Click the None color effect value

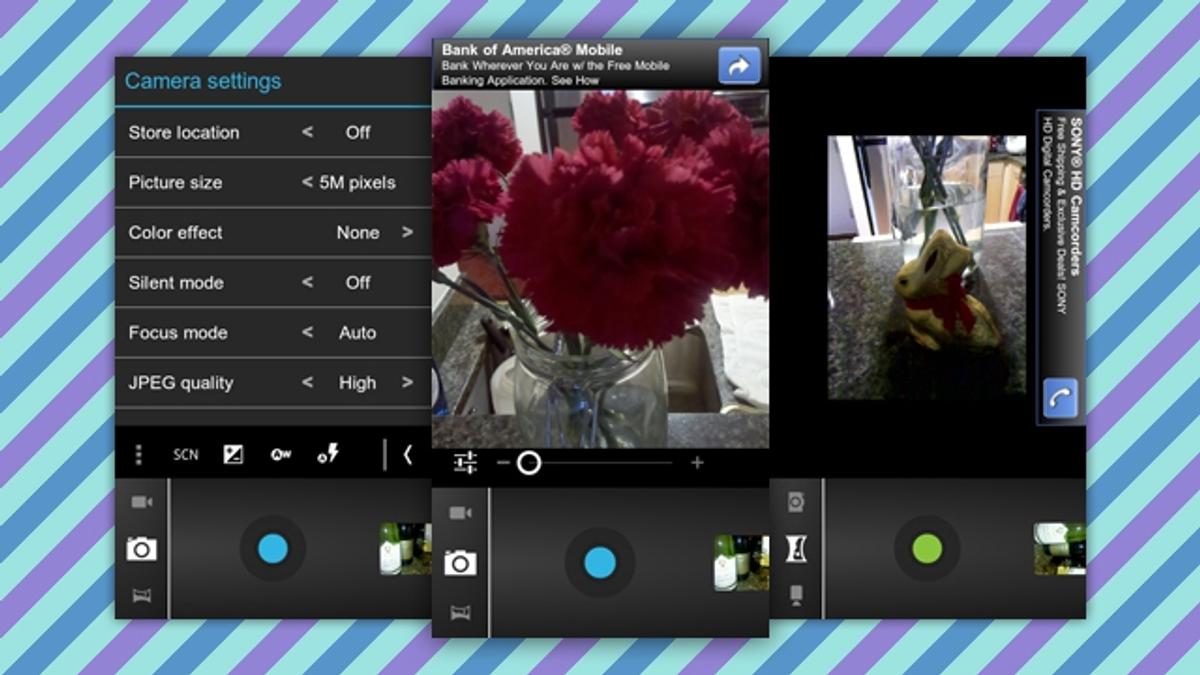tap(357, 232)
